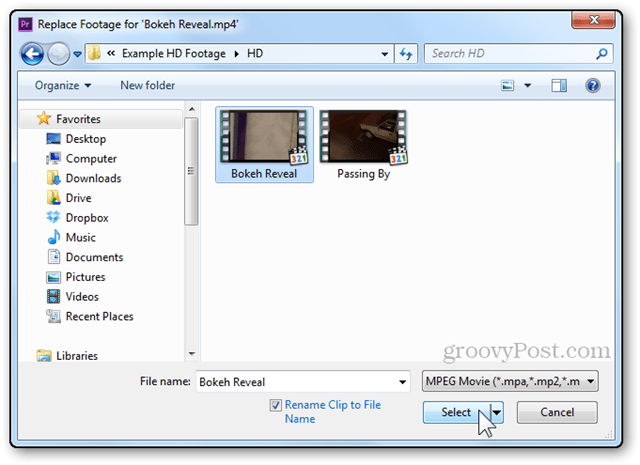This screenshot has width=640, height=465.
Task: Click the Libraries folder icon
Action: (44, 356)
